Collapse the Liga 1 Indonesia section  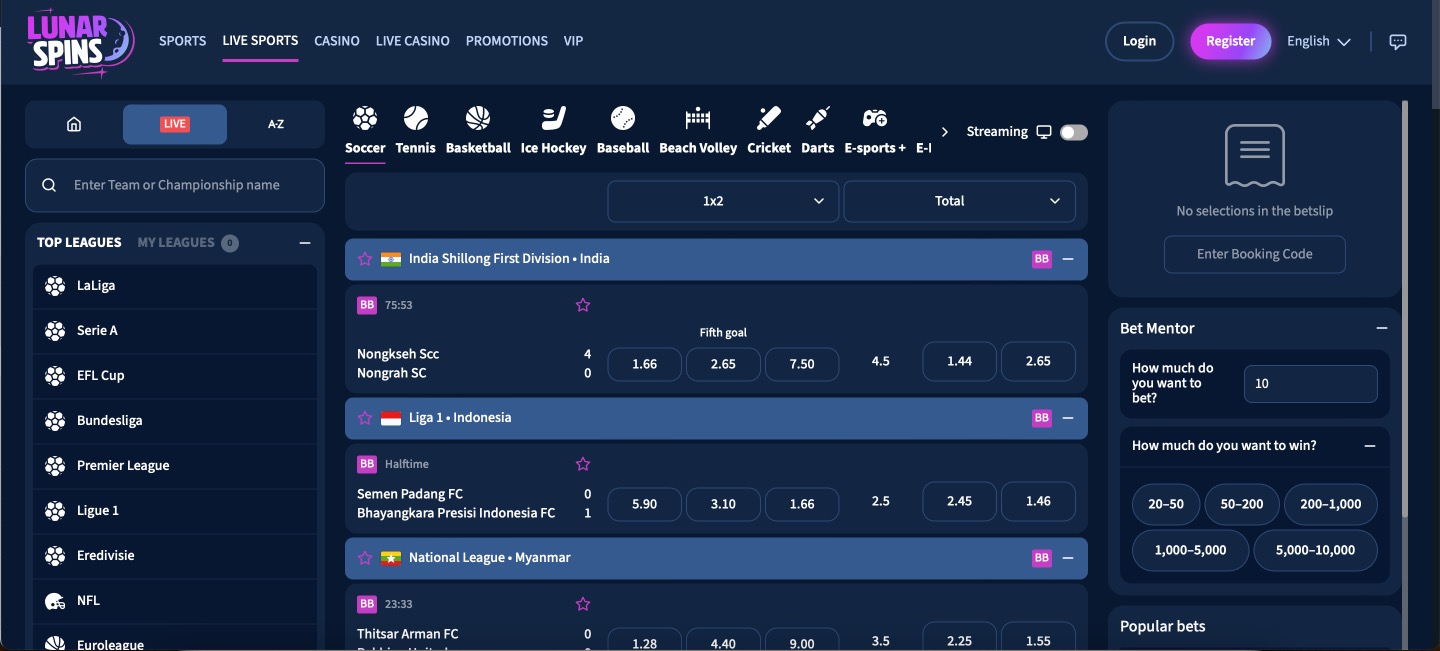click(x=1068, y=418)
